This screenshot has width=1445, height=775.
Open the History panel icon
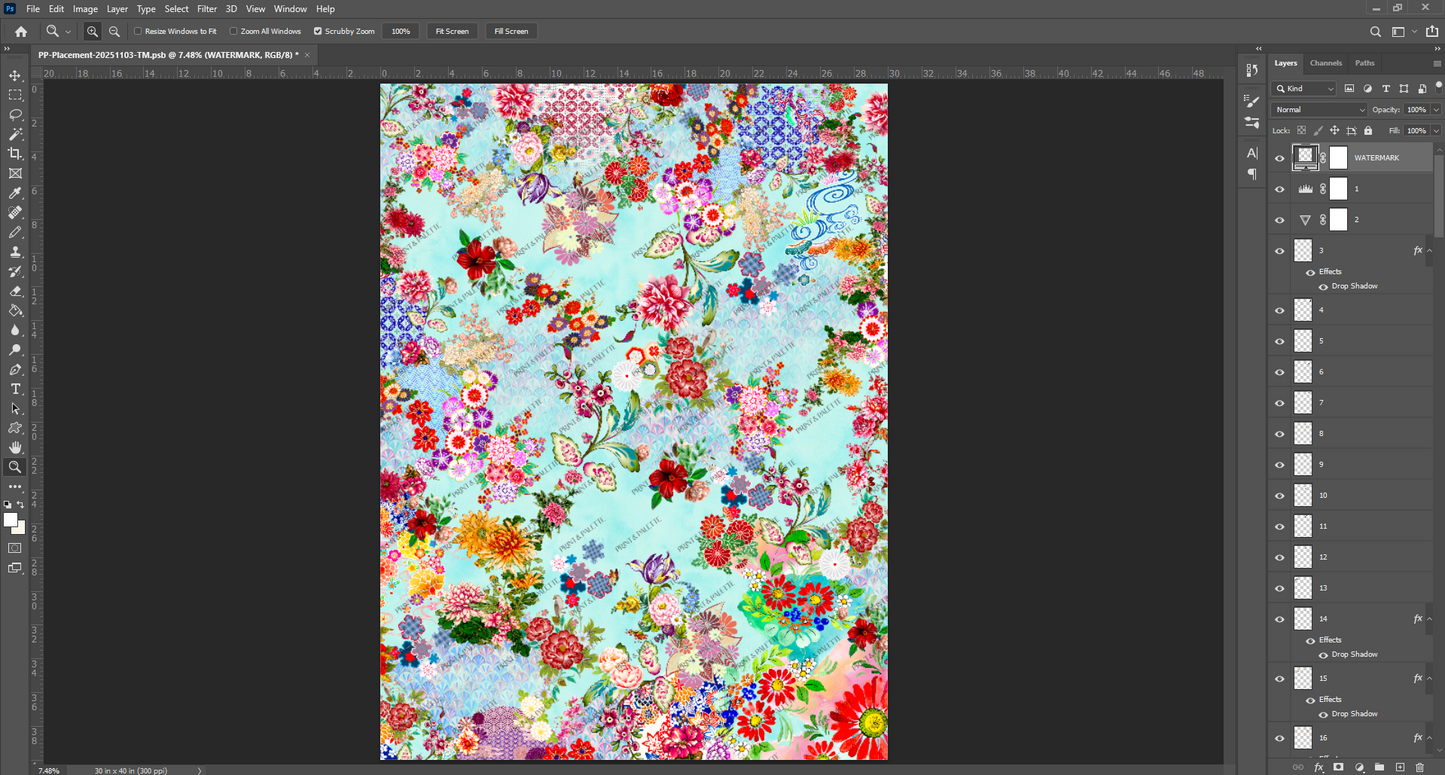[1252, 69]
